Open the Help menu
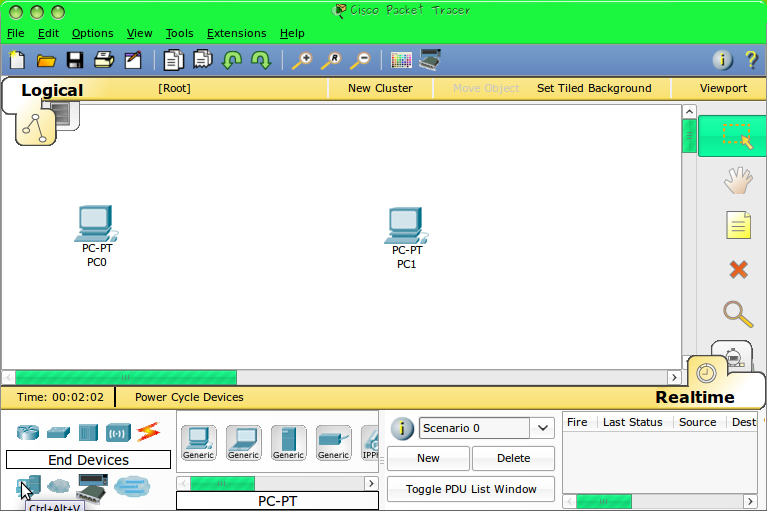 point(292,33)
